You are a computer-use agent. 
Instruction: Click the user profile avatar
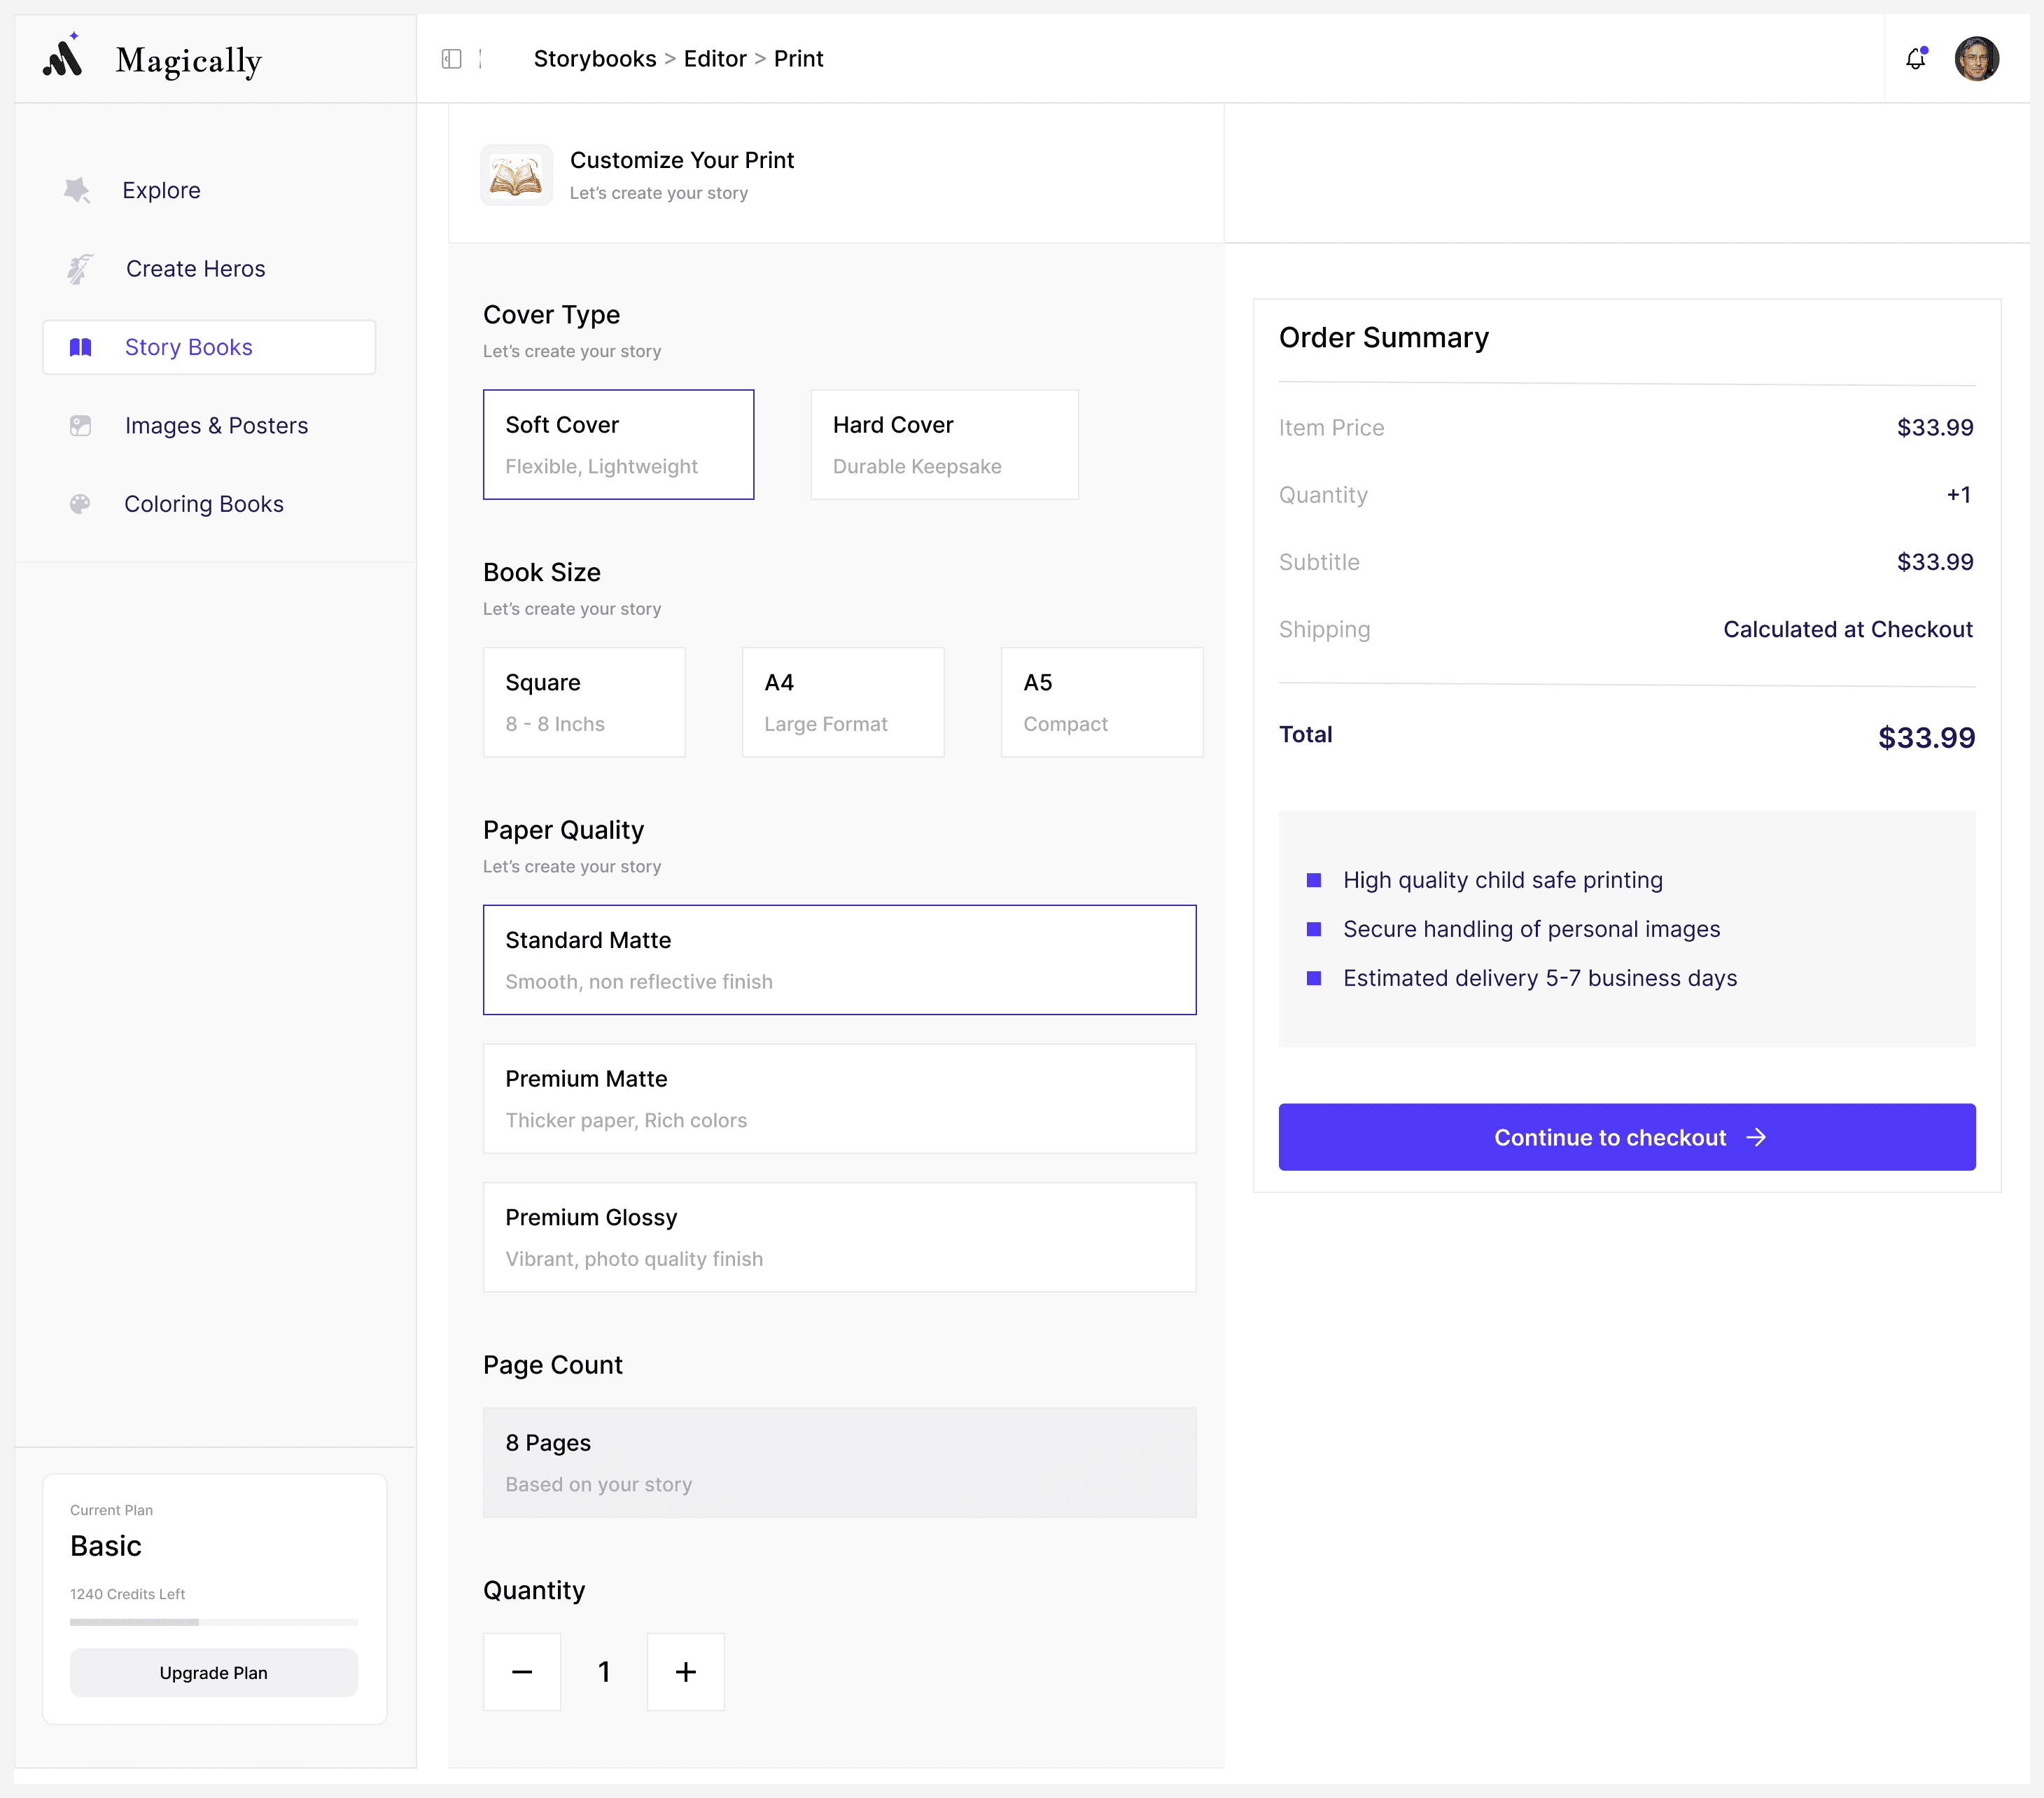[x=1976, y=59]
